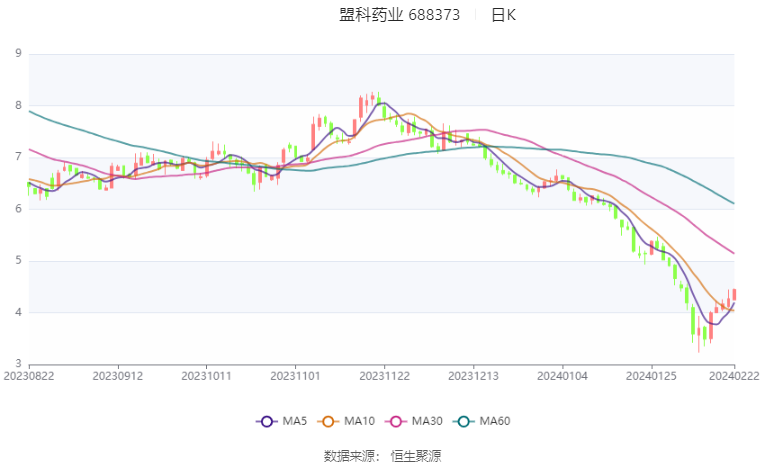
Task: Click the last red candlestick at 20240222
Action: point(734,294)
